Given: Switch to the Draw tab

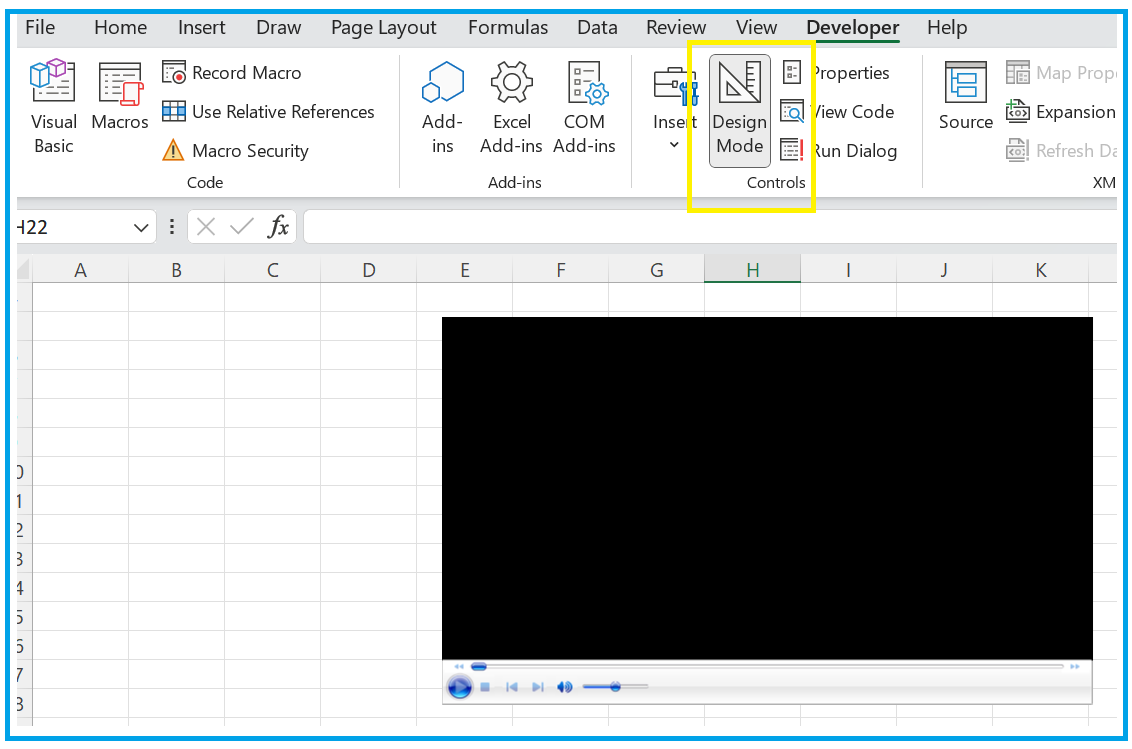Looking at the screenshot, I should point(279,27).
